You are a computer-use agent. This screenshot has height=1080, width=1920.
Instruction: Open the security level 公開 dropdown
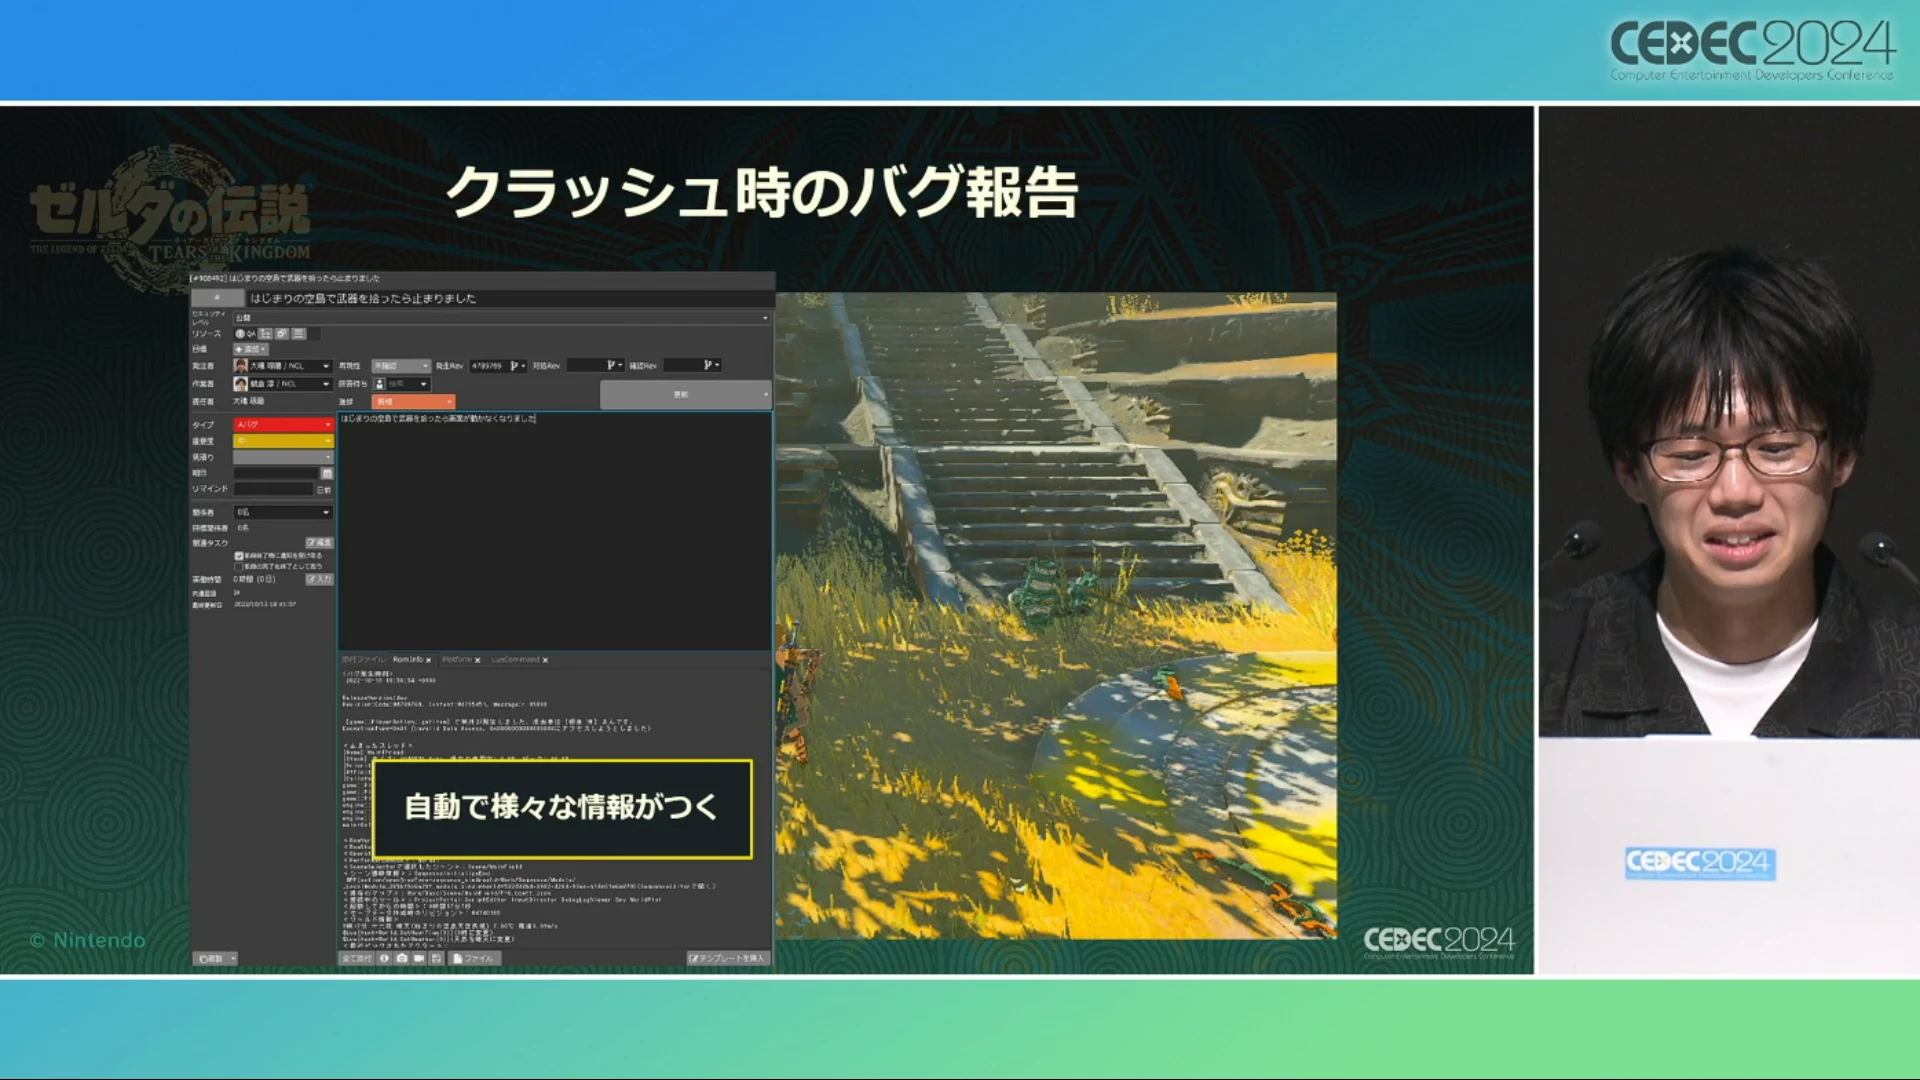tap(500, 318)
